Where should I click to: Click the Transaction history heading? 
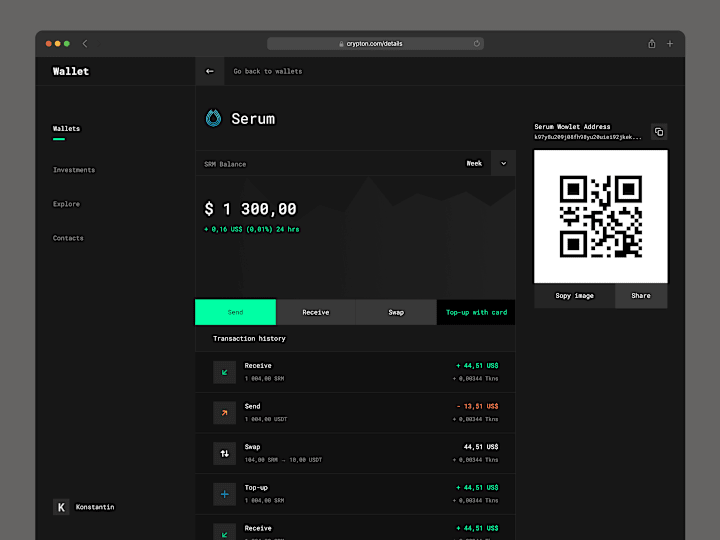pyautogui.click(x=249, y=338)
